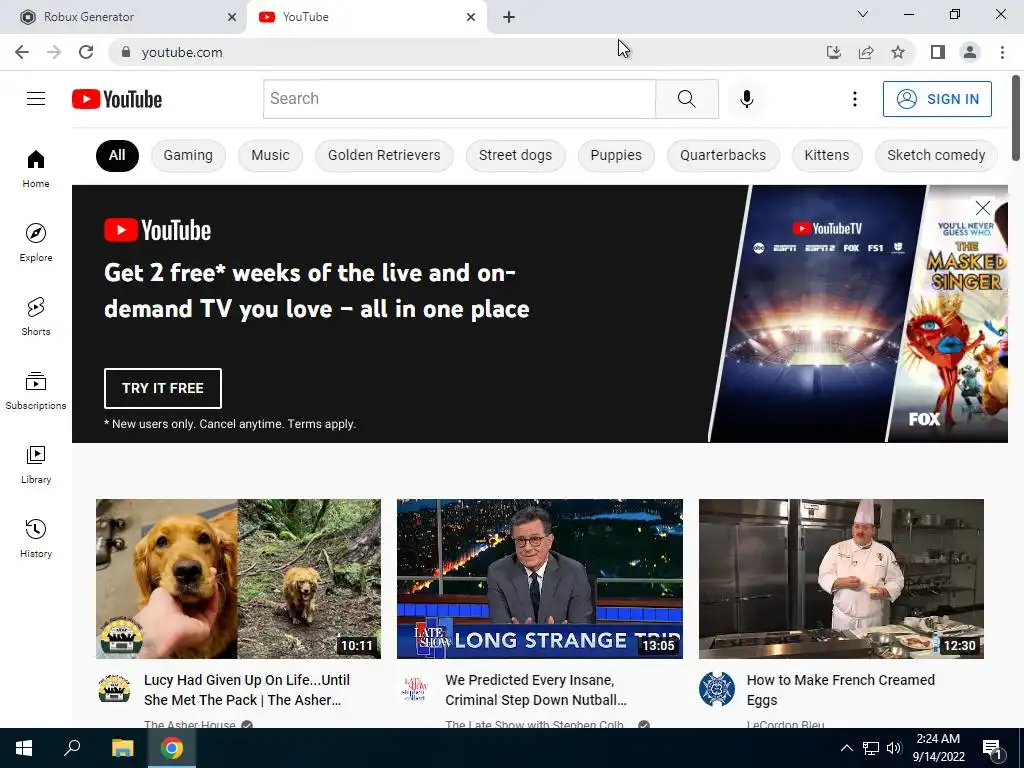Open the Lucy Had Given Up On Life title
This screenshot has height=768, width=1024.
247,690
